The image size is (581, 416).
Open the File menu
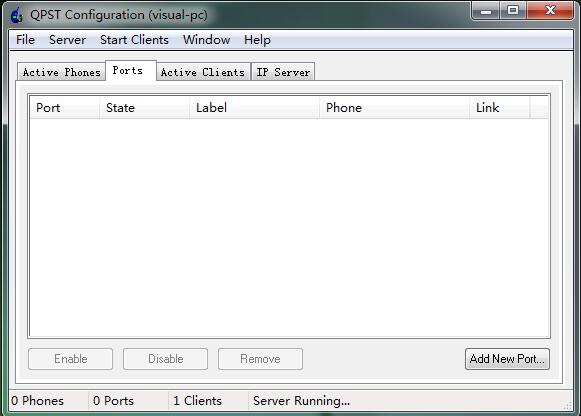(25, 40)
